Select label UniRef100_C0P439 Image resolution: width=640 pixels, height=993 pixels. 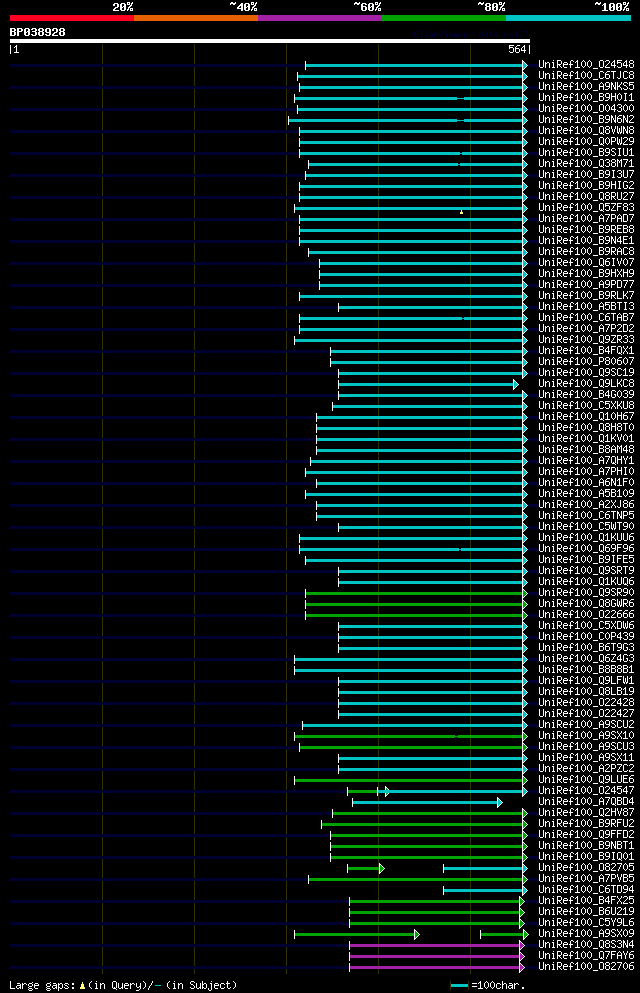tap(586, 636)
